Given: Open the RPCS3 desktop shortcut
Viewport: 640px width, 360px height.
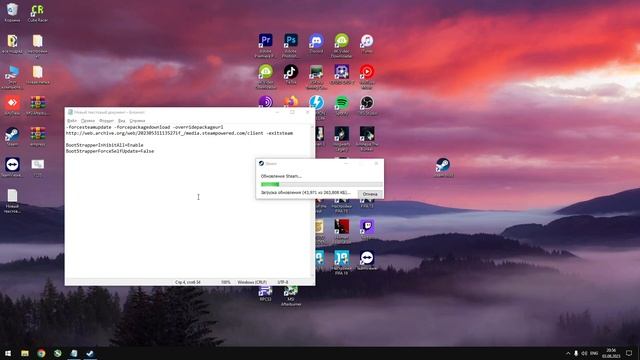Looking at the screenshot, I should tap(266, 294).
